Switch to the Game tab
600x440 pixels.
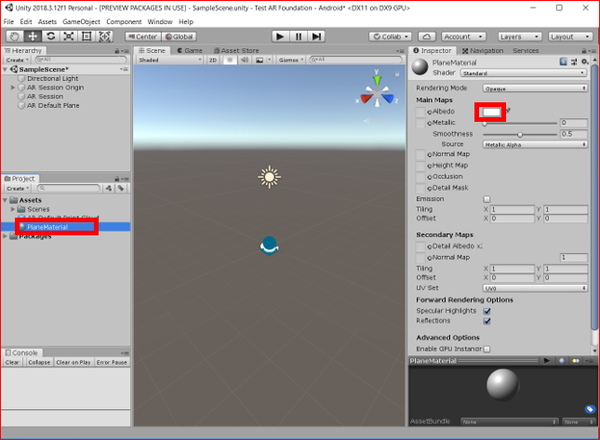pyautogui.click(x=190, y=51)
